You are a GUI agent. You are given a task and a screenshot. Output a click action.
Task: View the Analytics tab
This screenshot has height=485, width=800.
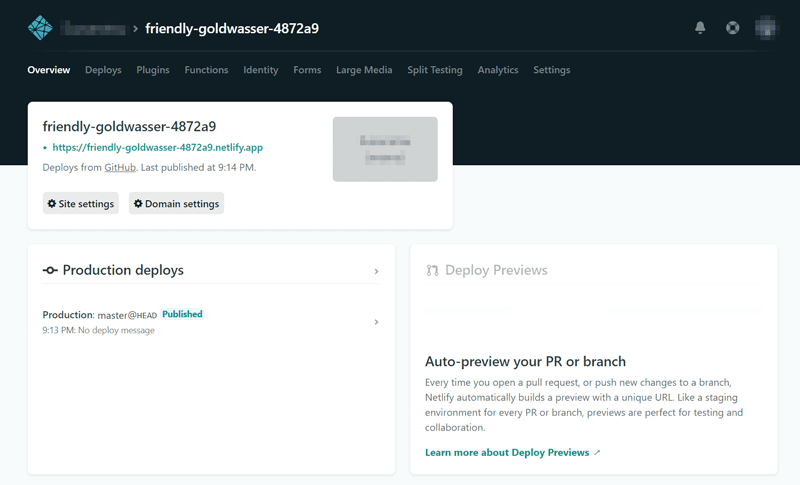[498, 70]
